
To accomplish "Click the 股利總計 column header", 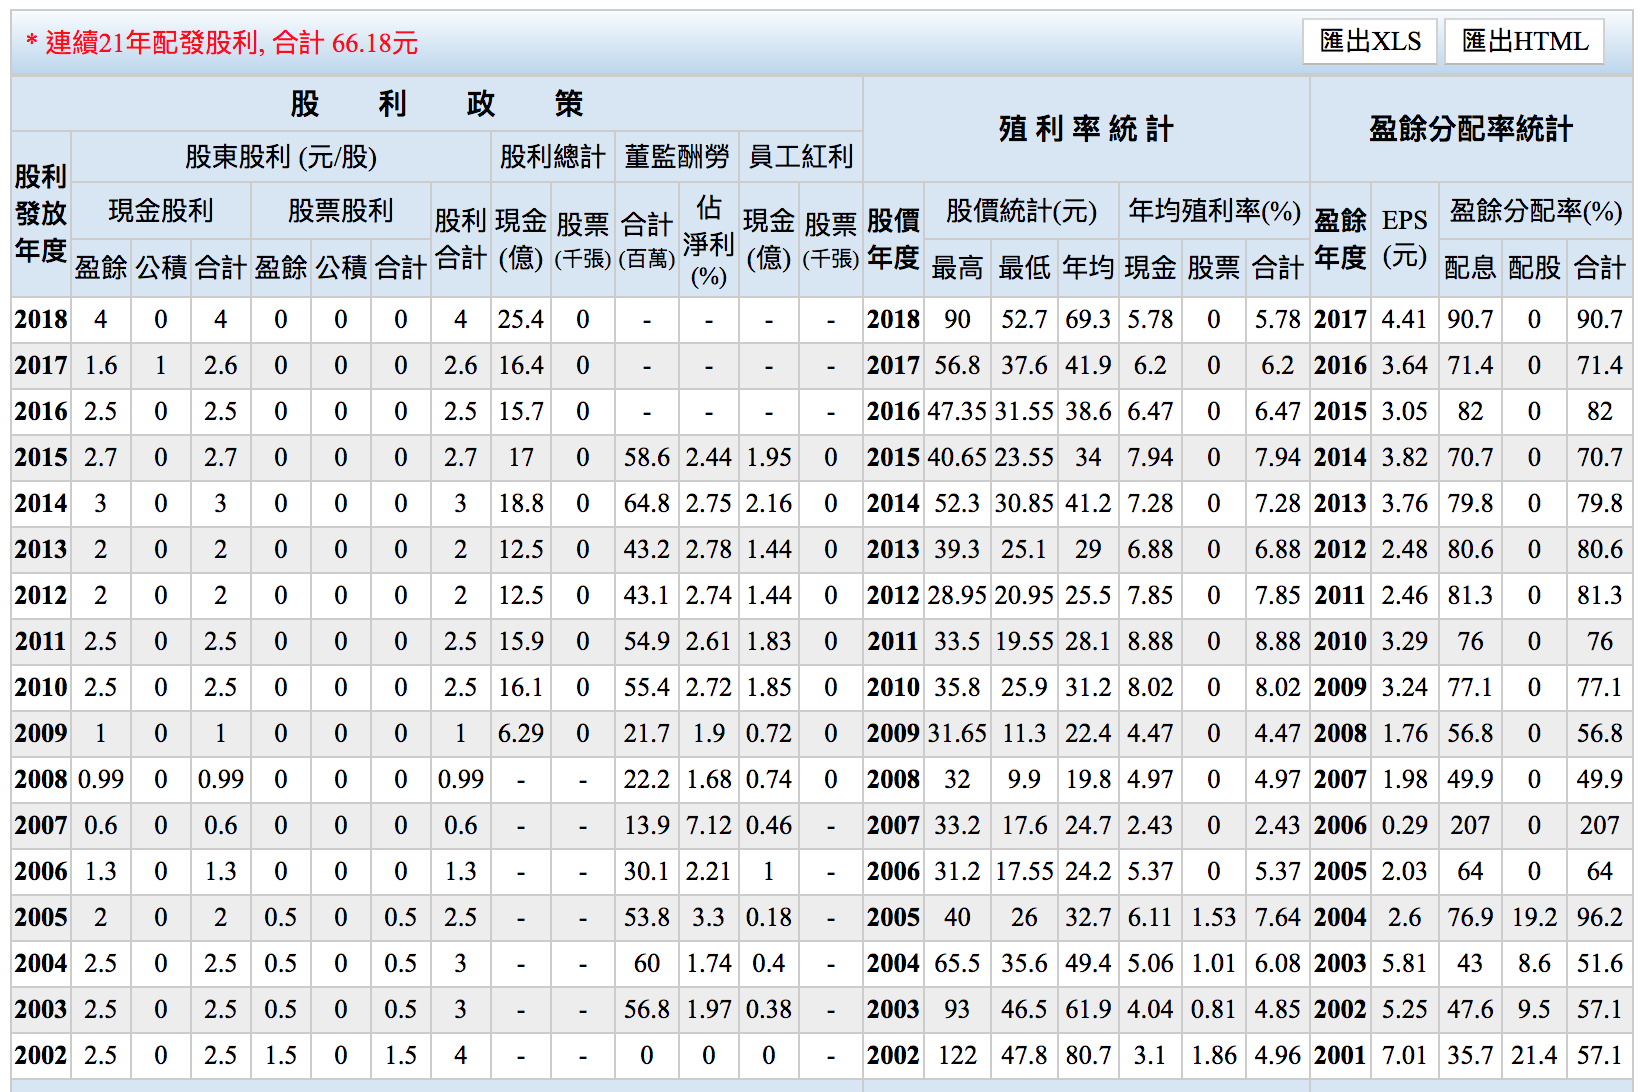I will tap(552, 157).
